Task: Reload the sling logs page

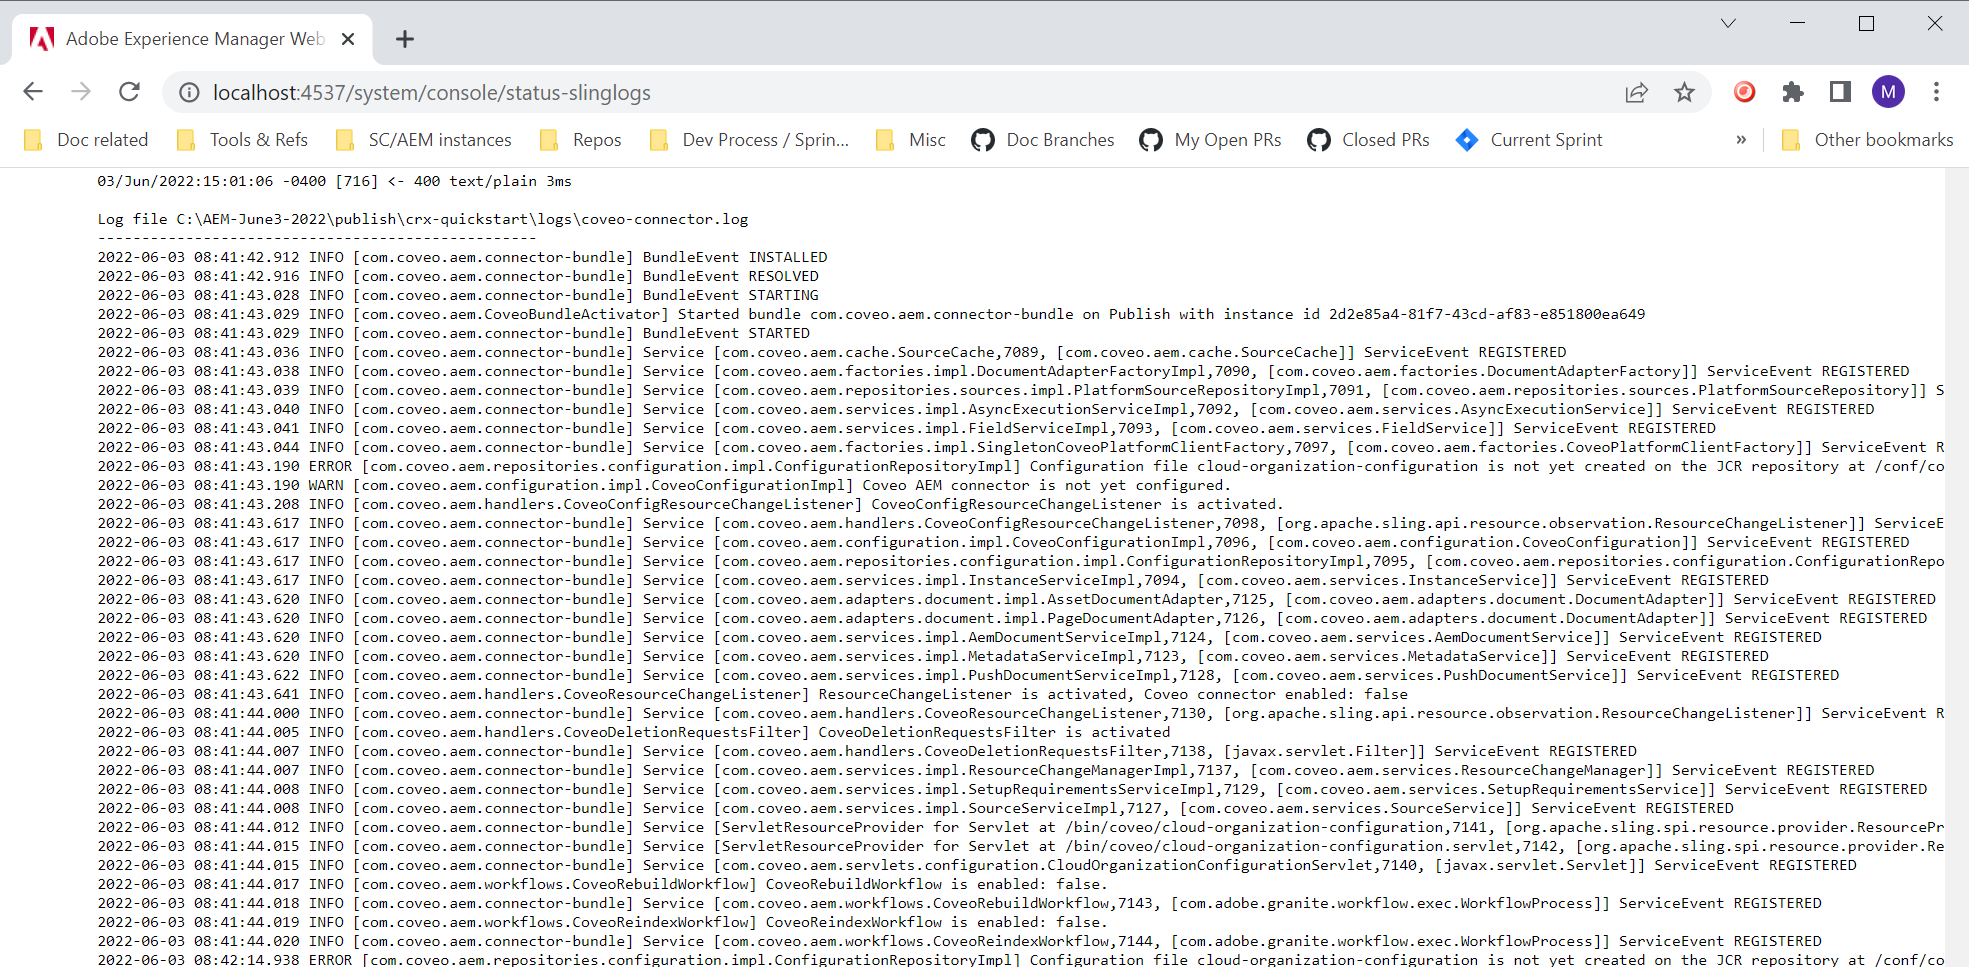Action: [129, 92]
